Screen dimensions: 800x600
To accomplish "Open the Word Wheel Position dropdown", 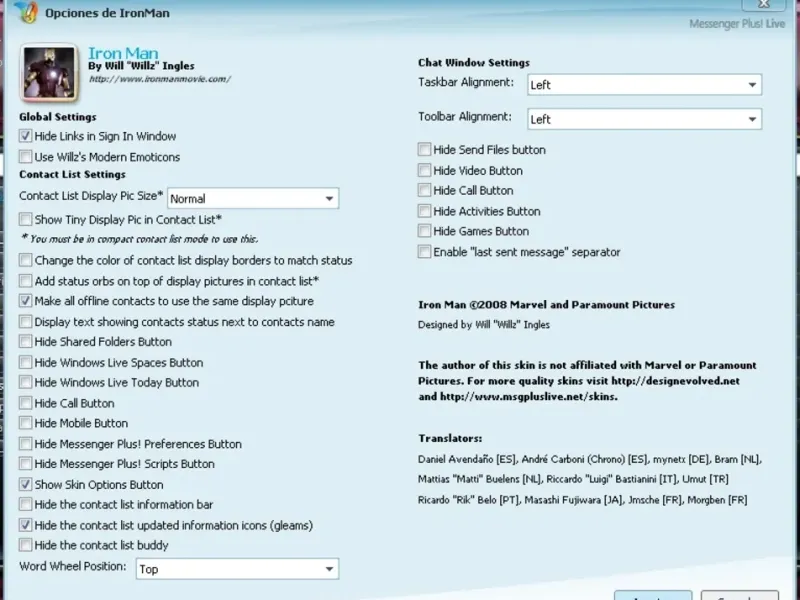I will (x=237, y=569).
